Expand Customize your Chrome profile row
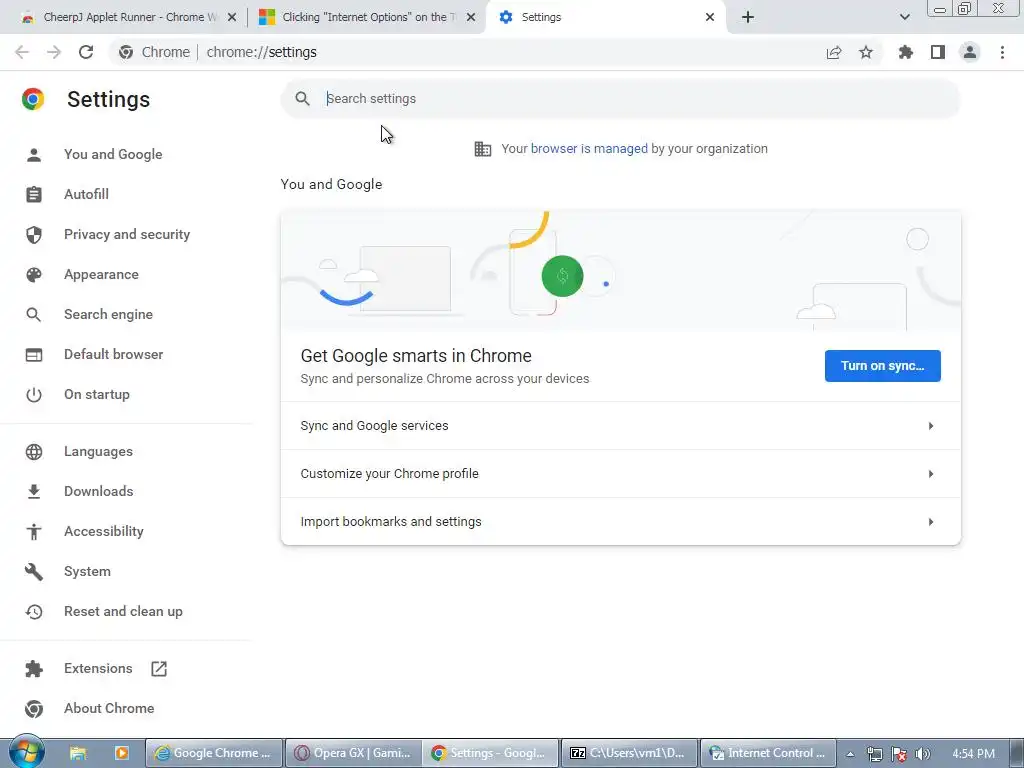 pyautogui.click(x=620, y=474)
